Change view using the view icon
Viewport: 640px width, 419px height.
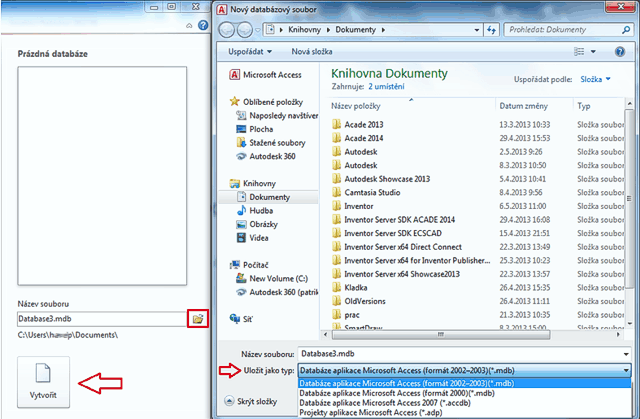tap(579, 51)
